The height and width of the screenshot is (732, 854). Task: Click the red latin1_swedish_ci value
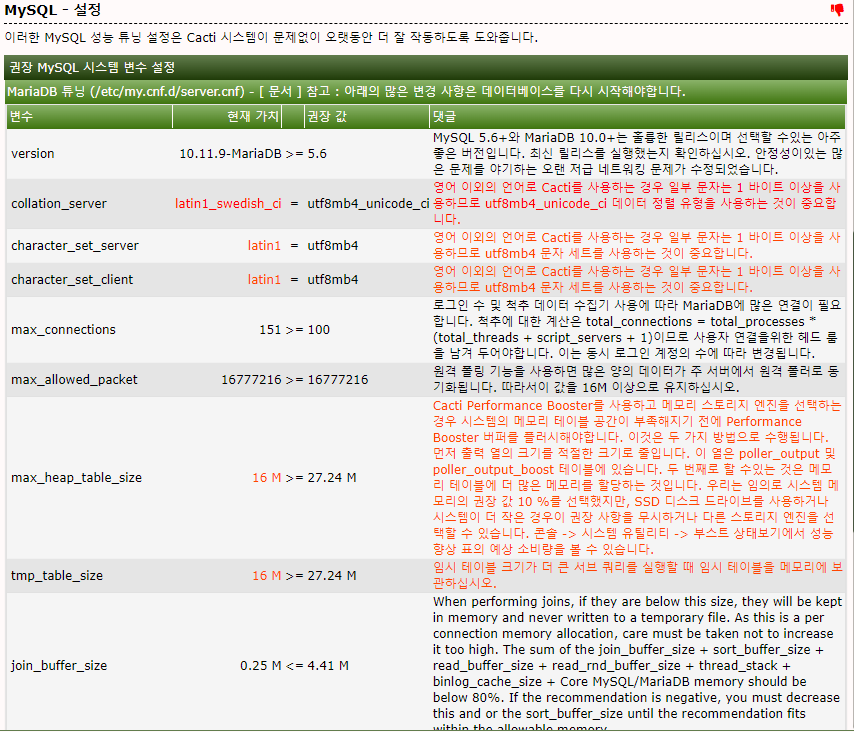(228, 204)
